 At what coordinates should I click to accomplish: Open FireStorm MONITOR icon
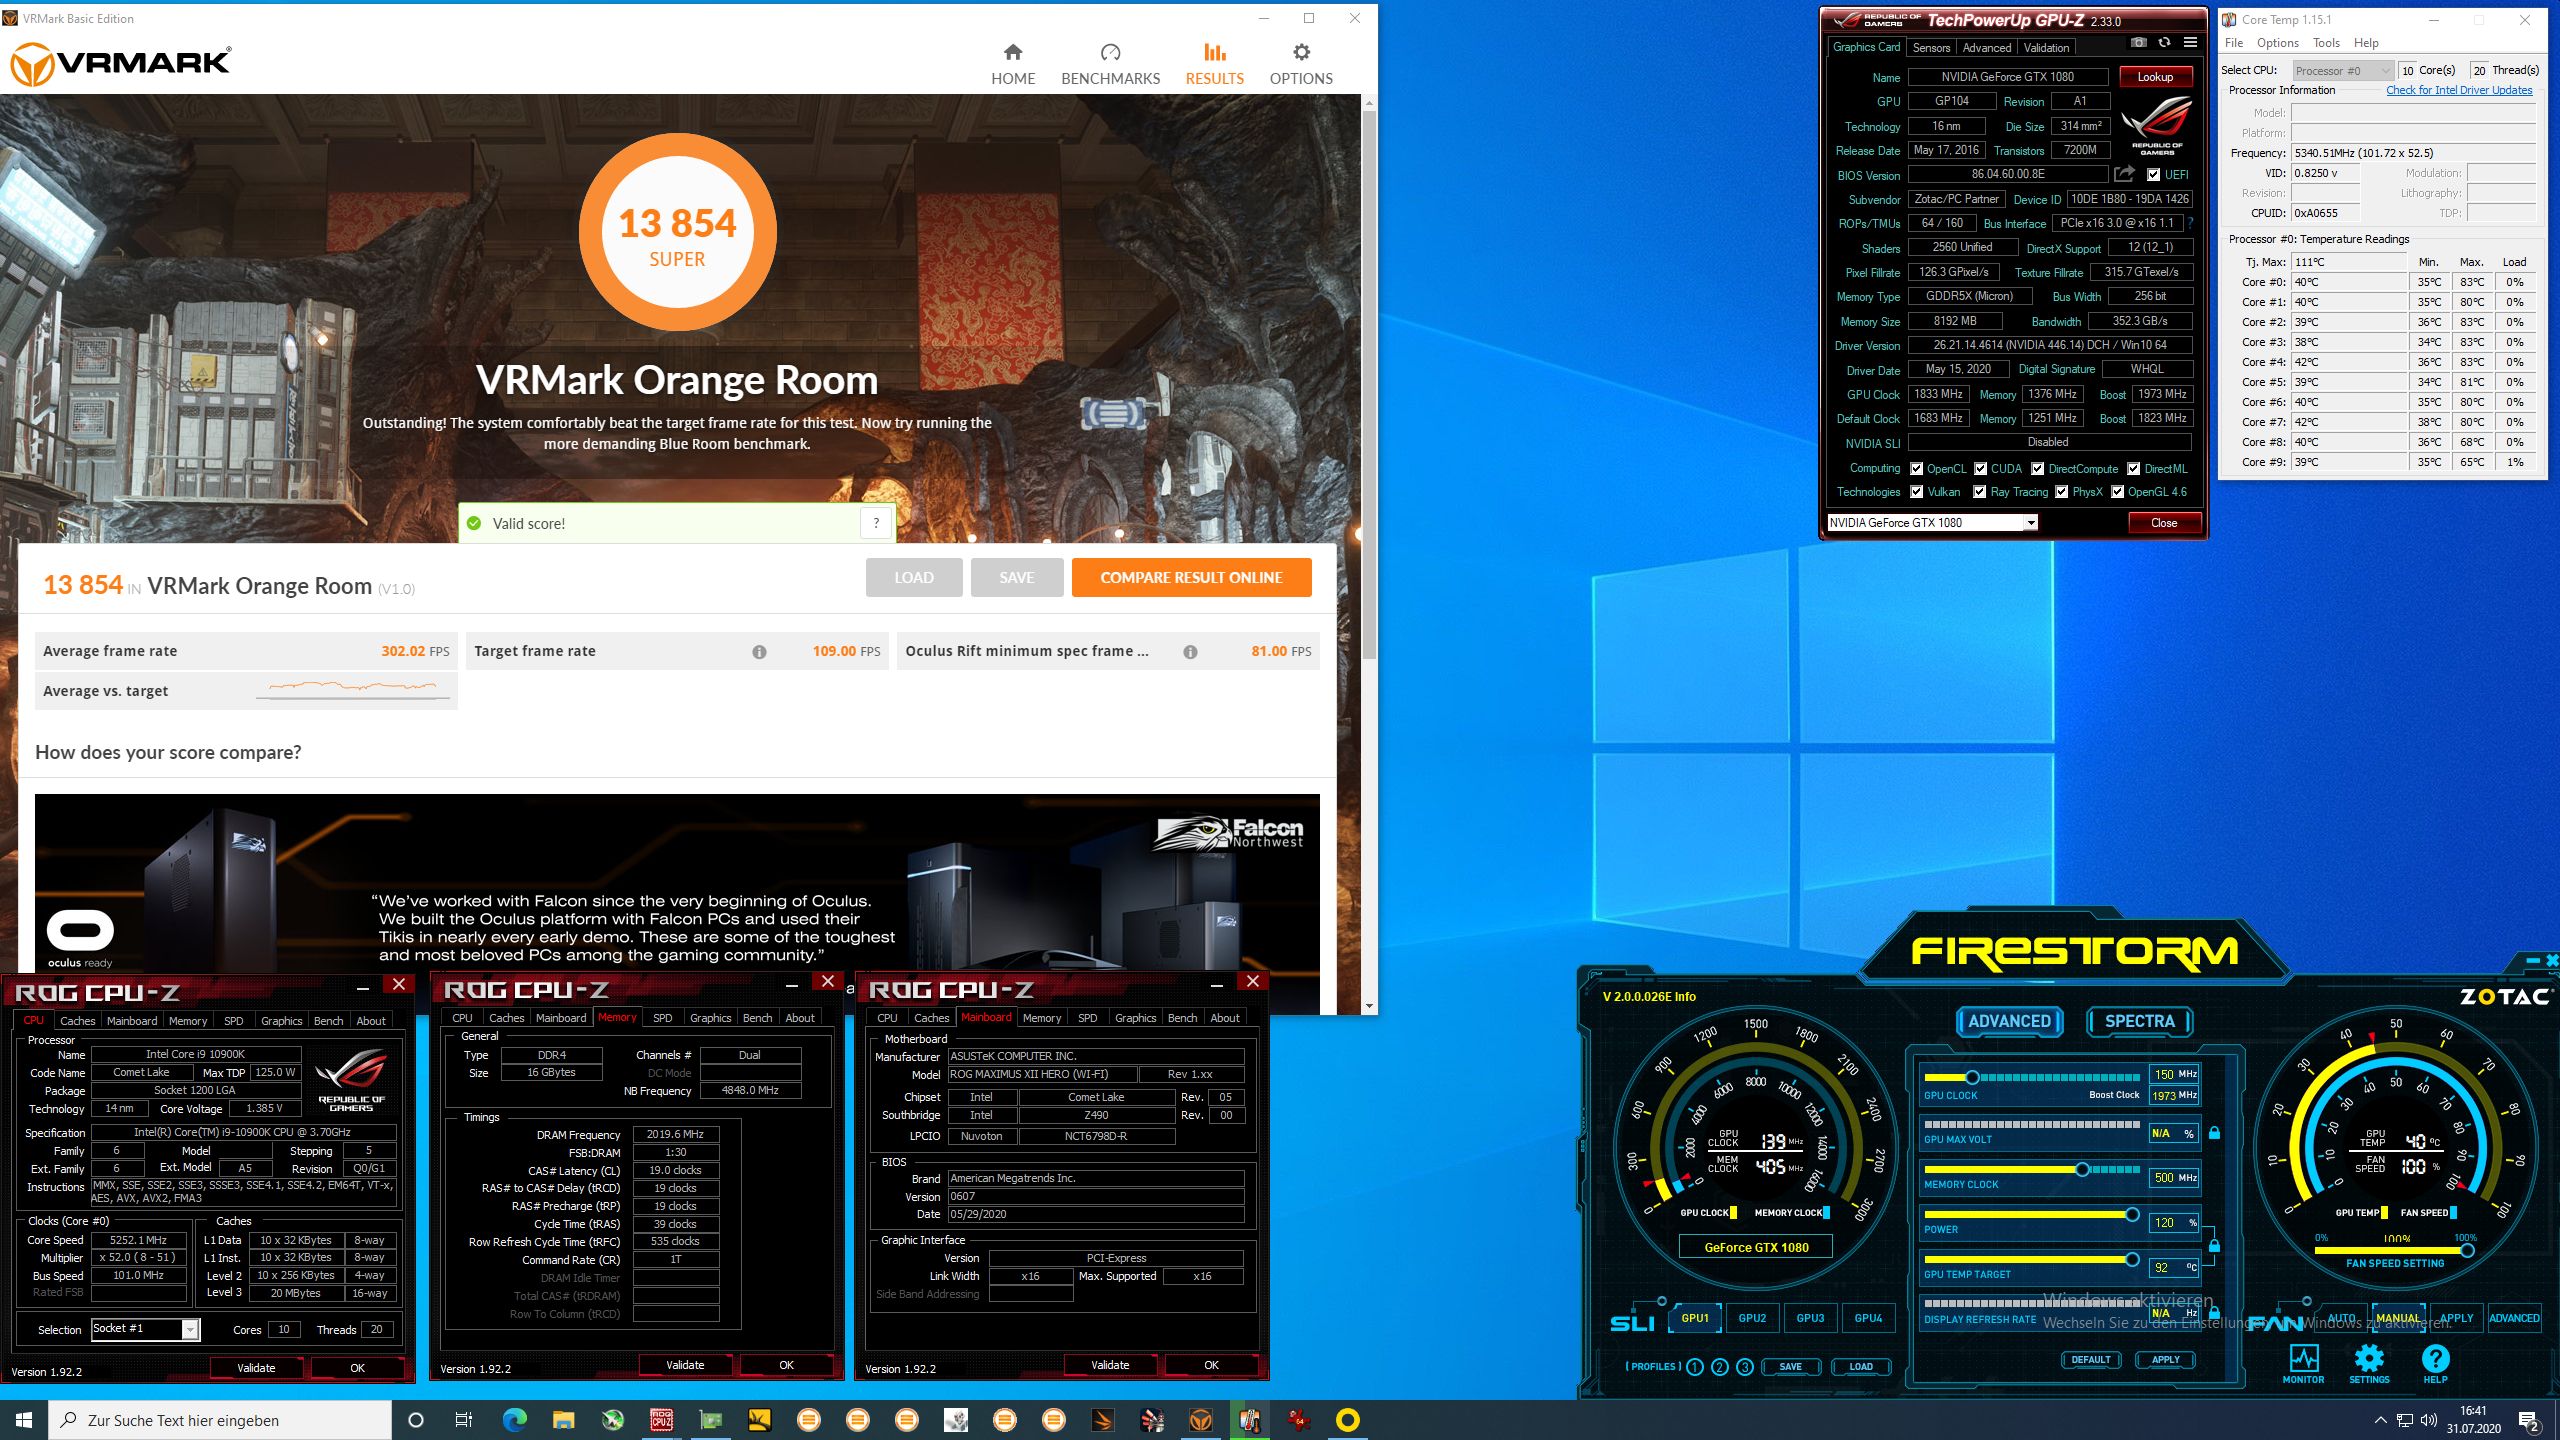click(x=2303, y=1363)
